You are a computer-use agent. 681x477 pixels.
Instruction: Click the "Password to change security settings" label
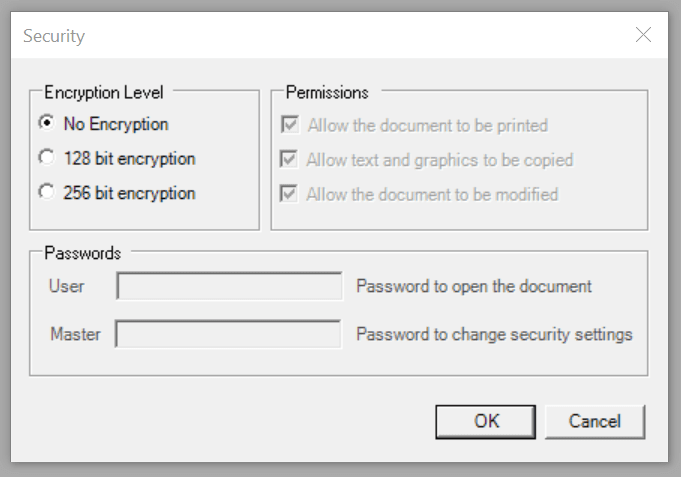click(494, 334)
